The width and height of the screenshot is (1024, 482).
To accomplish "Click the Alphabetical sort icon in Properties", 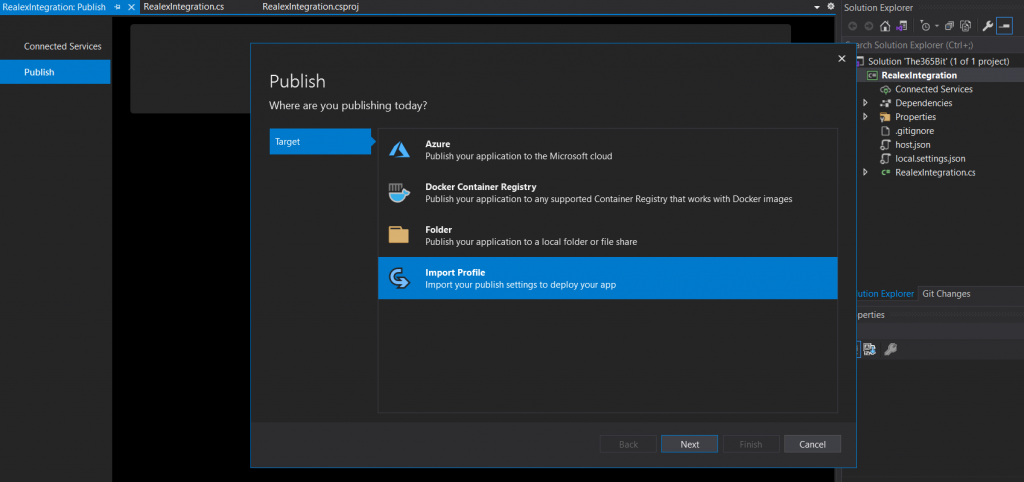I will coord(869,350).
